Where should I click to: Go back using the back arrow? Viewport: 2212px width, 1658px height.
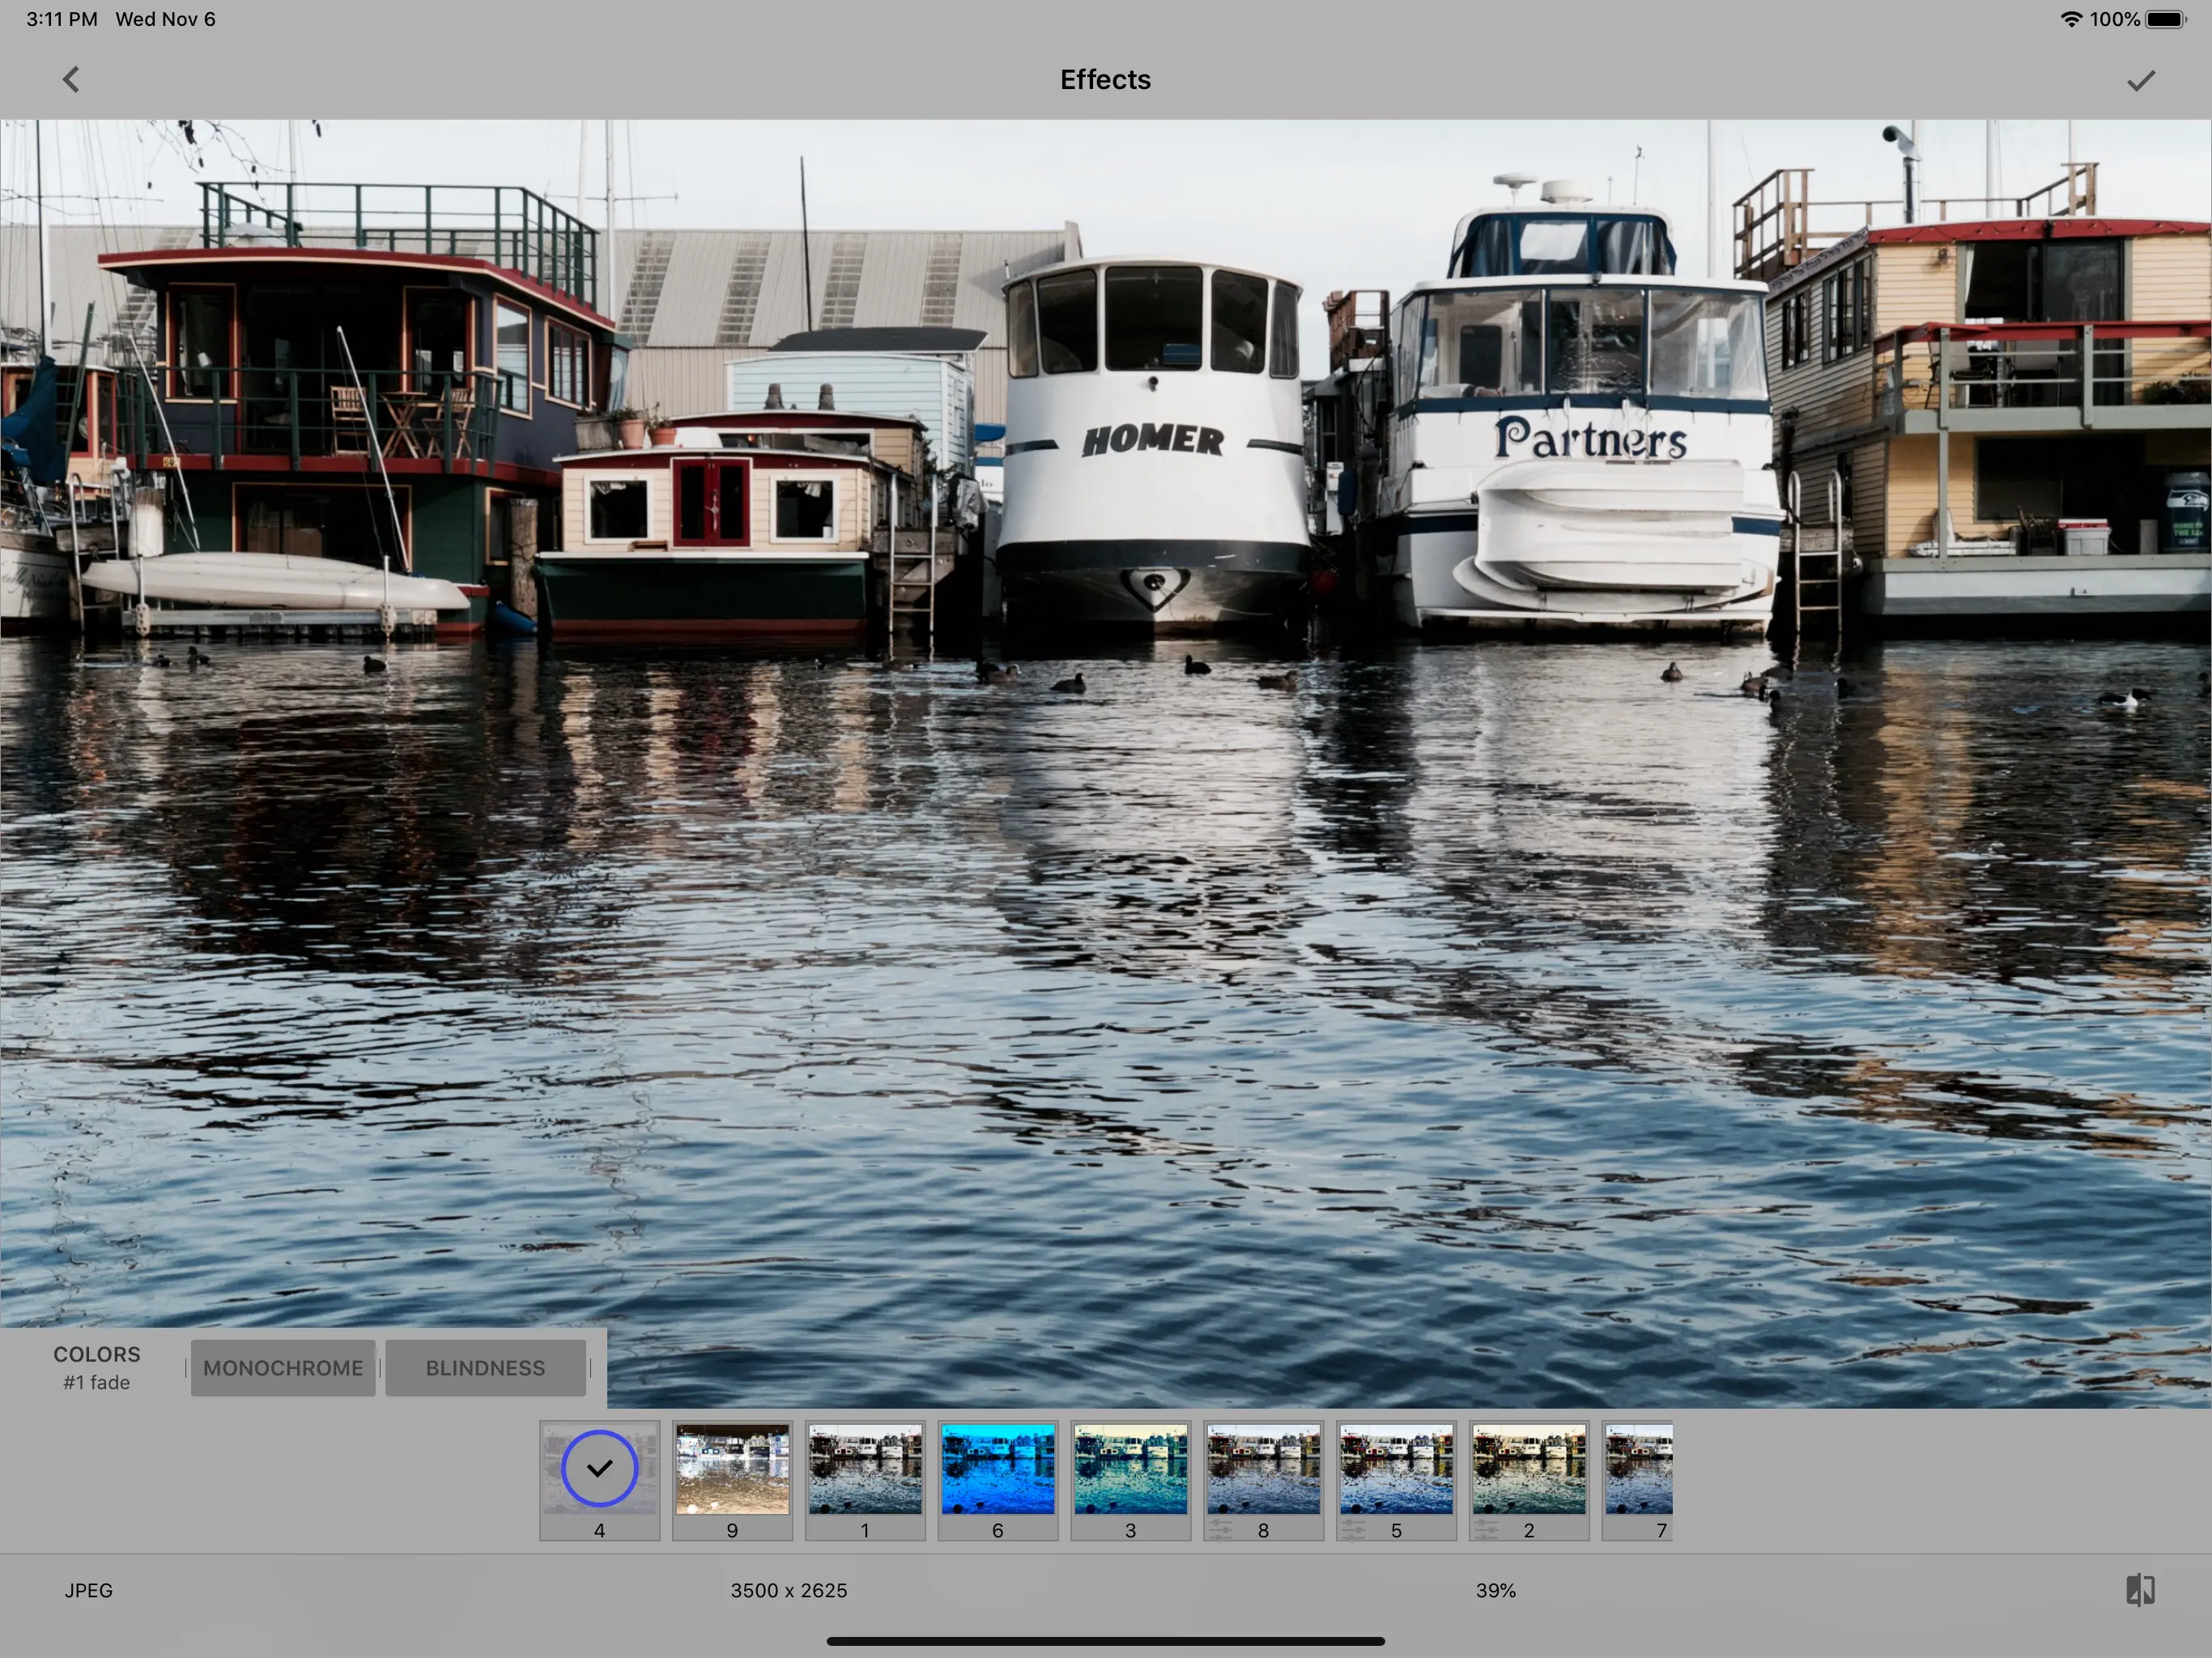click(x=71, y=80)
